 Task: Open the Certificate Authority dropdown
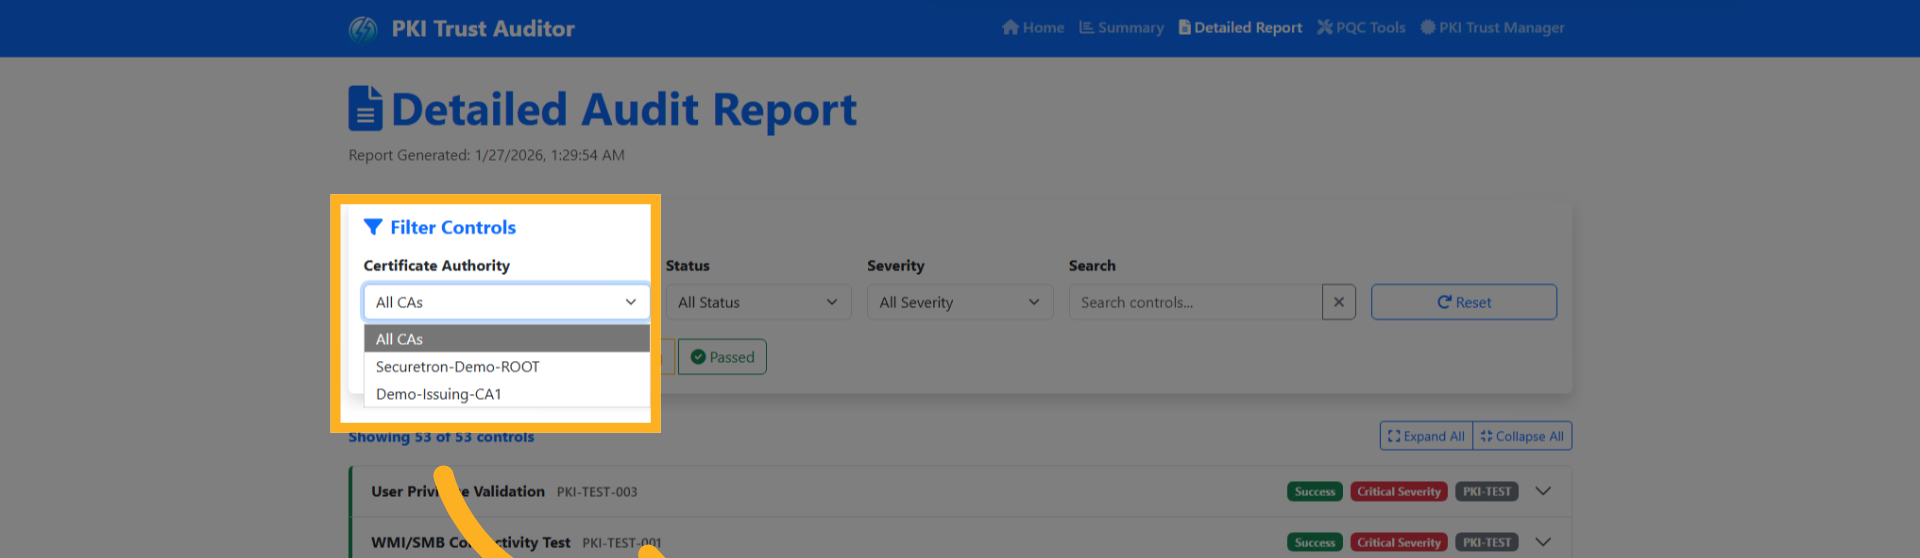click(506, 302)
